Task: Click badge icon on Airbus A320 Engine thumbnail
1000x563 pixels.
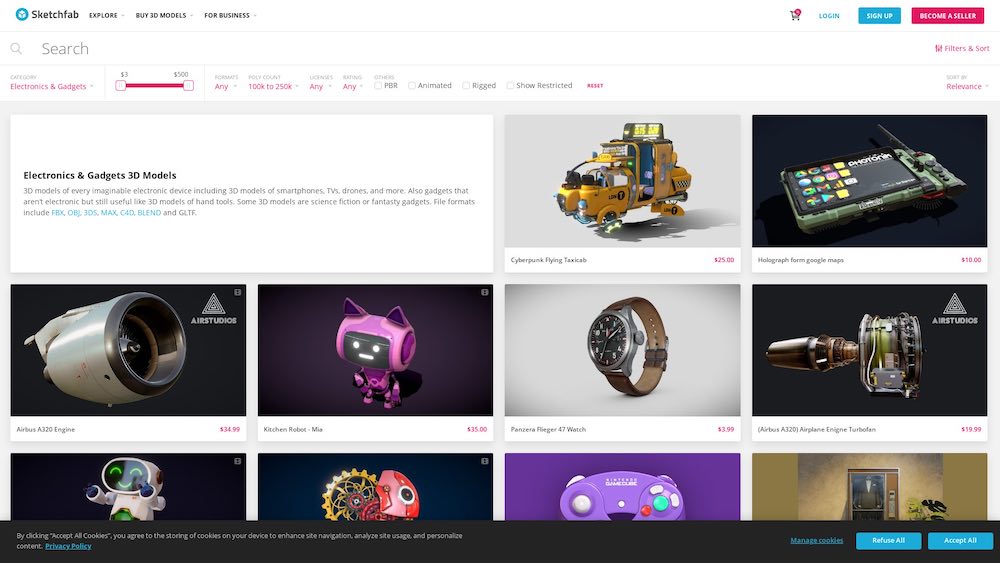Action: tap(238, 292)
